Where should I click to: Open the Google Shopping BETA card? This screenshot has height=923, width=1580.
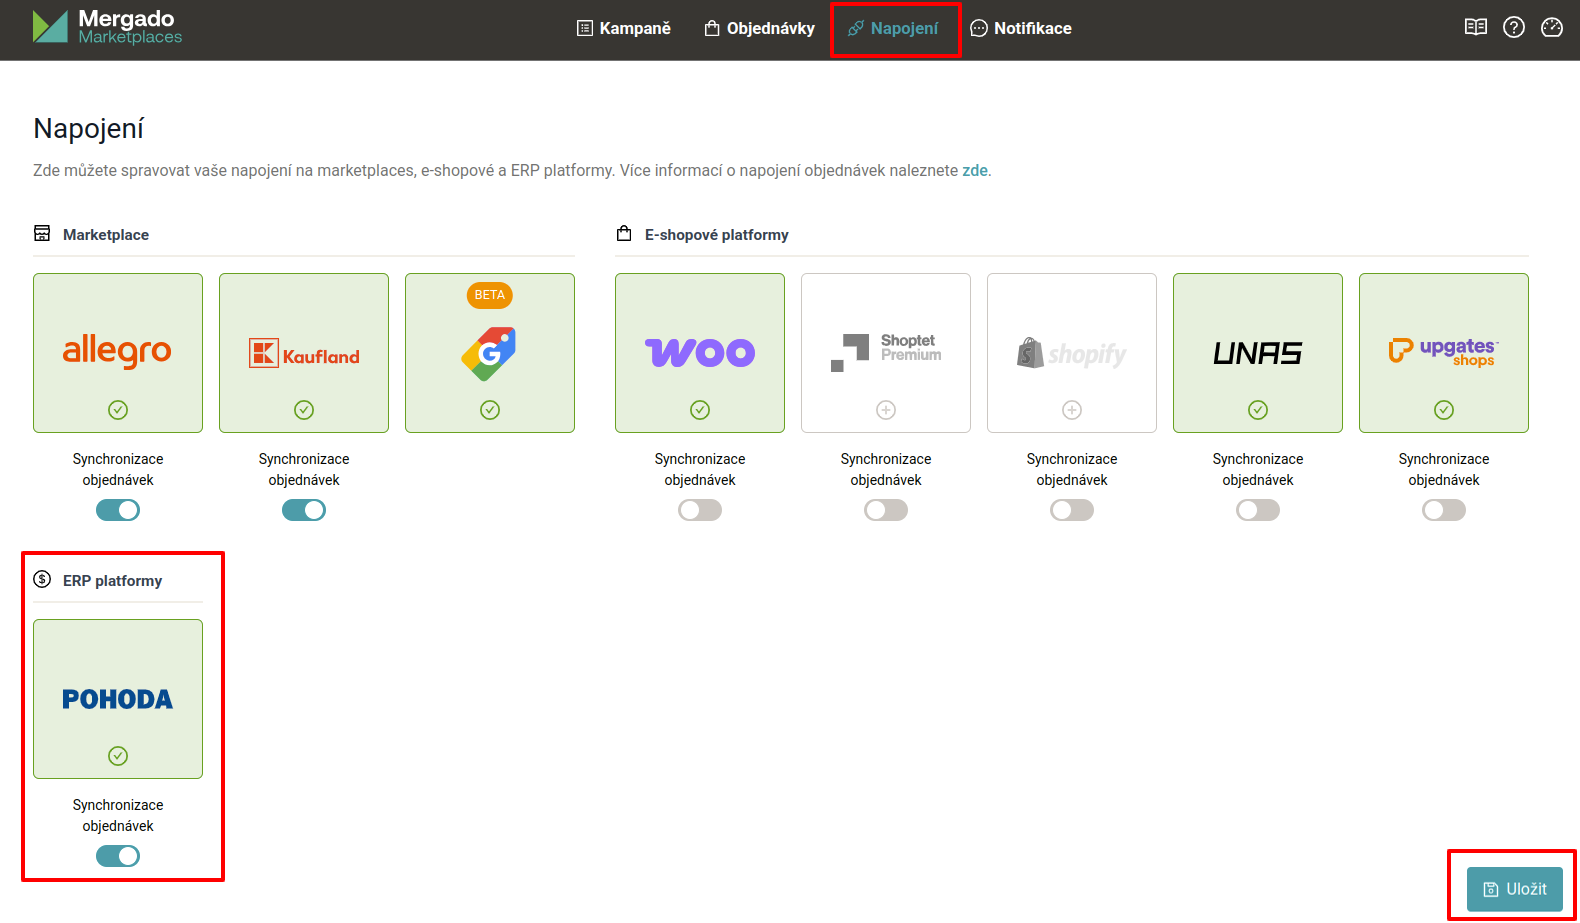[x=490, y=353]
